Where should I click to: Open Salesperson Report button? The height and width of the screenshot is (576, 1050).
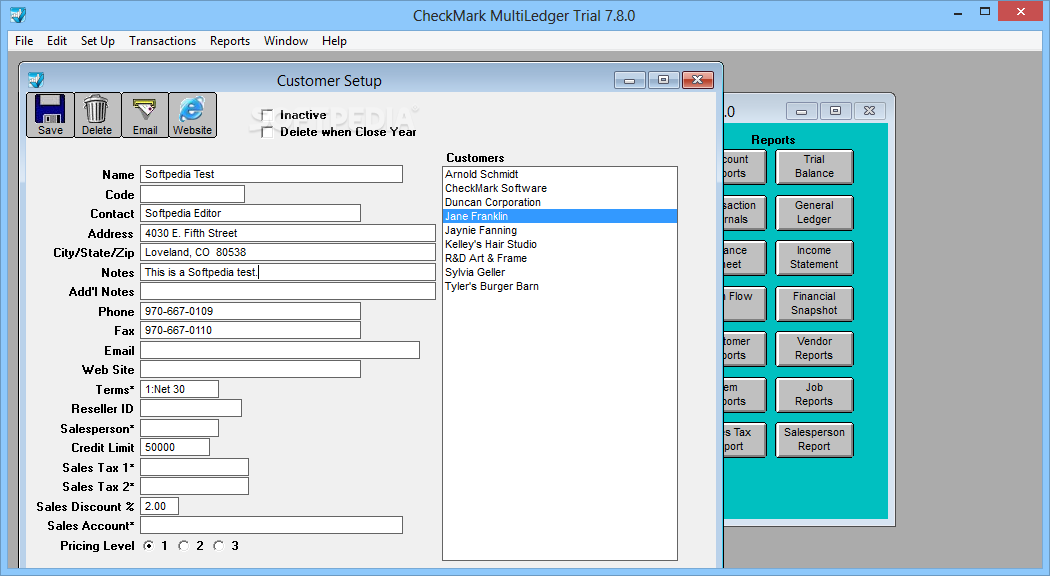click(x=814, y=439)
